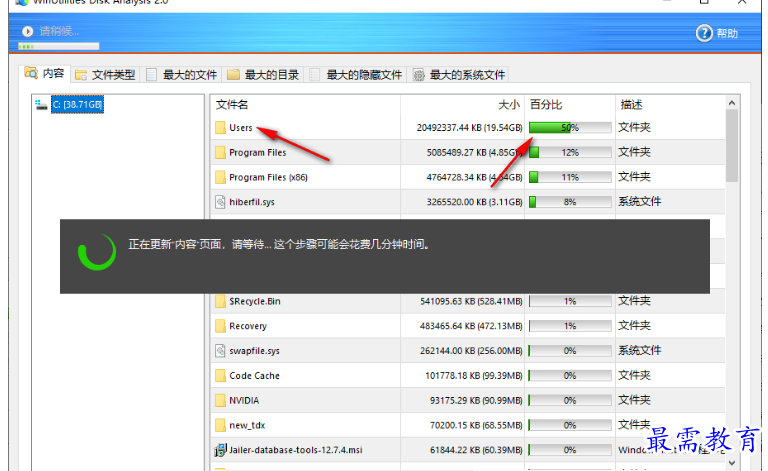Click the hiberfil.sys file icon
Viewport: 768px width, 471px height.
tap(220, 202)
